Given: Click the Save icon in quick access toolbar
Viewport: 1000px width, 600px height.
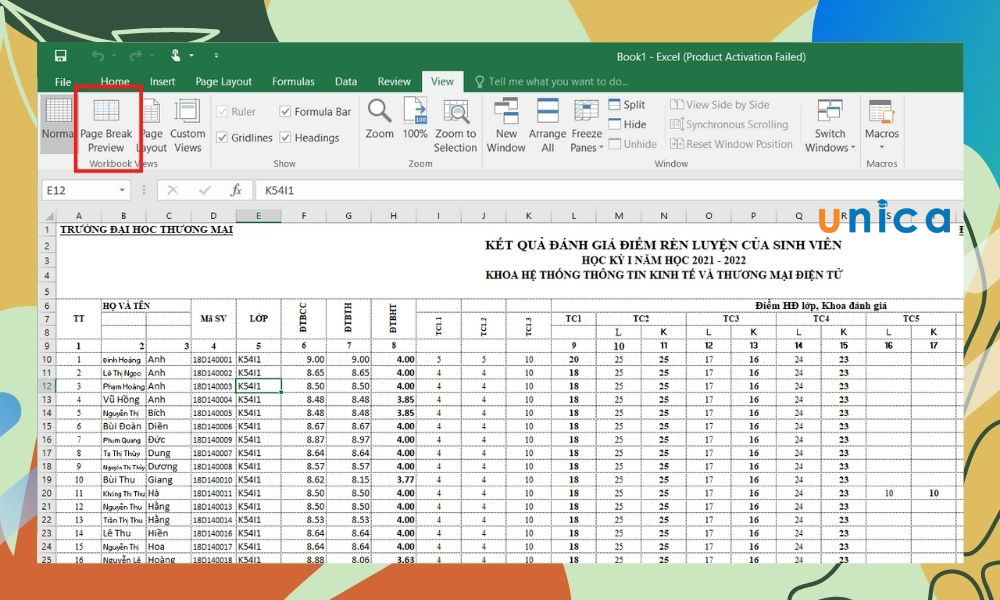Looking at the screenshot, I should click(61, 56).
